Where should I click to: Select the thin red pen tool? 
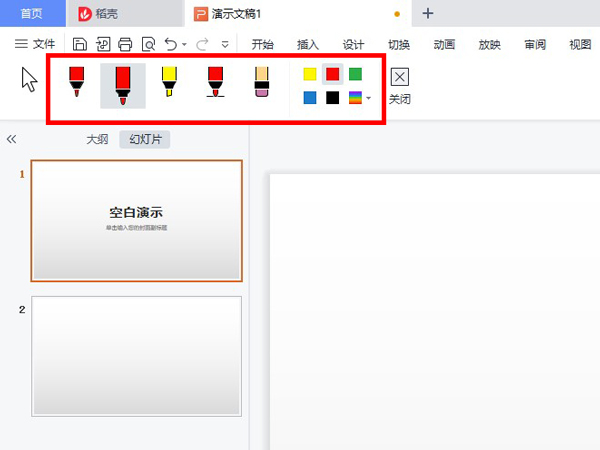(x=77, y=83)
